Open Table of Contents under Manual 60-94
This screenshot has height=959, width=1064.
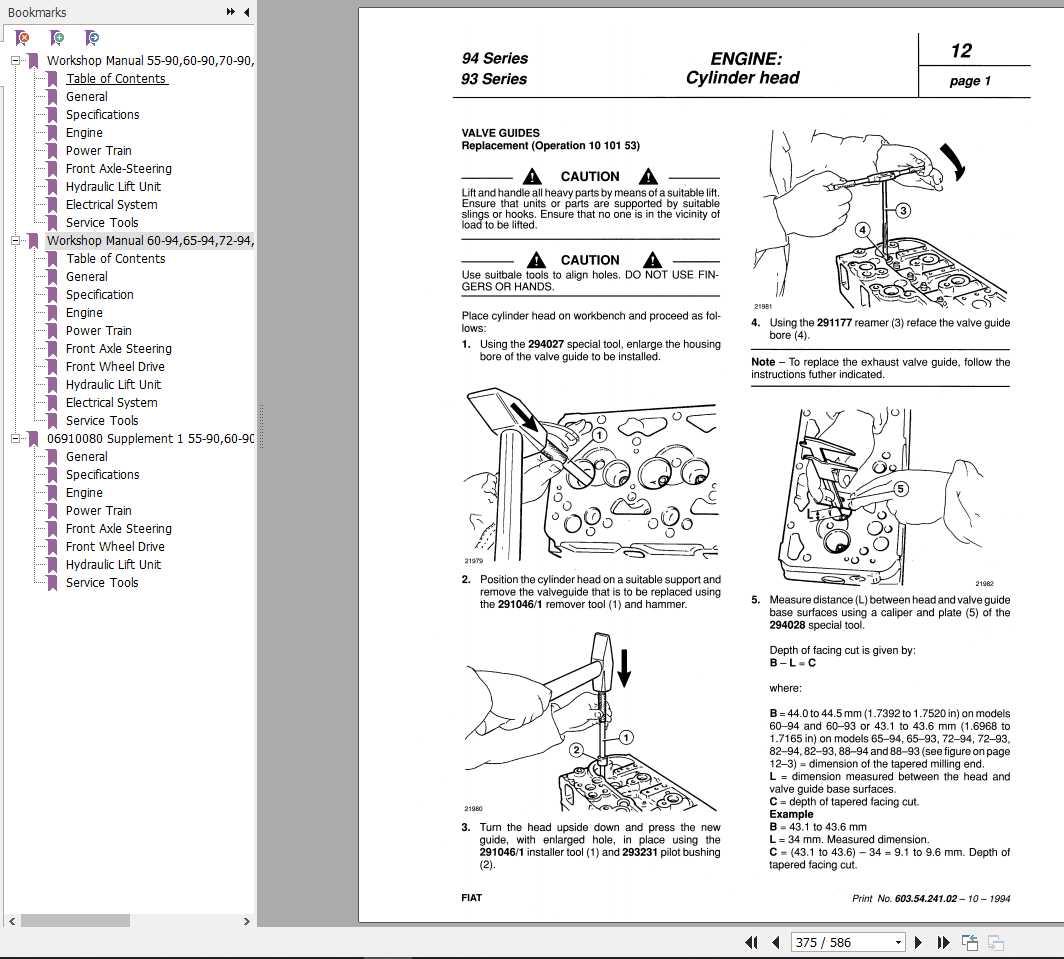click(x=115, y=259)
